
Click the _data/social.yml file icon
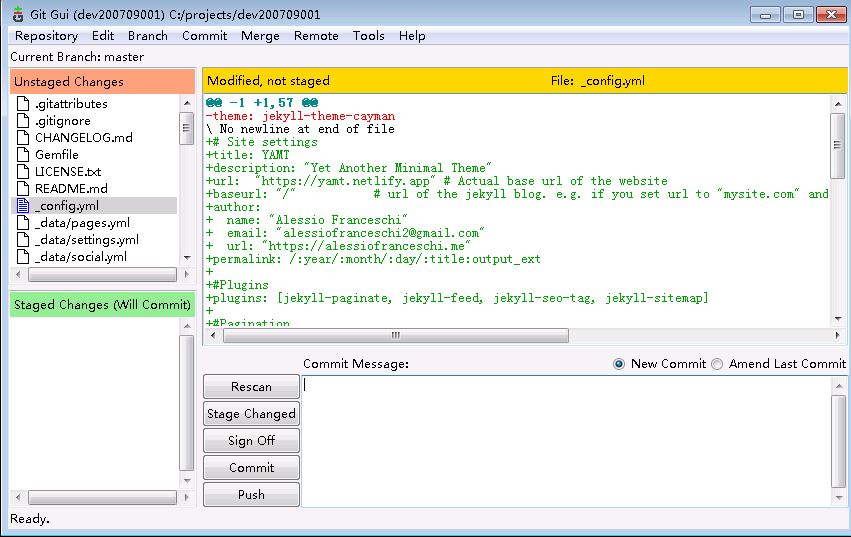pos(23,257)
